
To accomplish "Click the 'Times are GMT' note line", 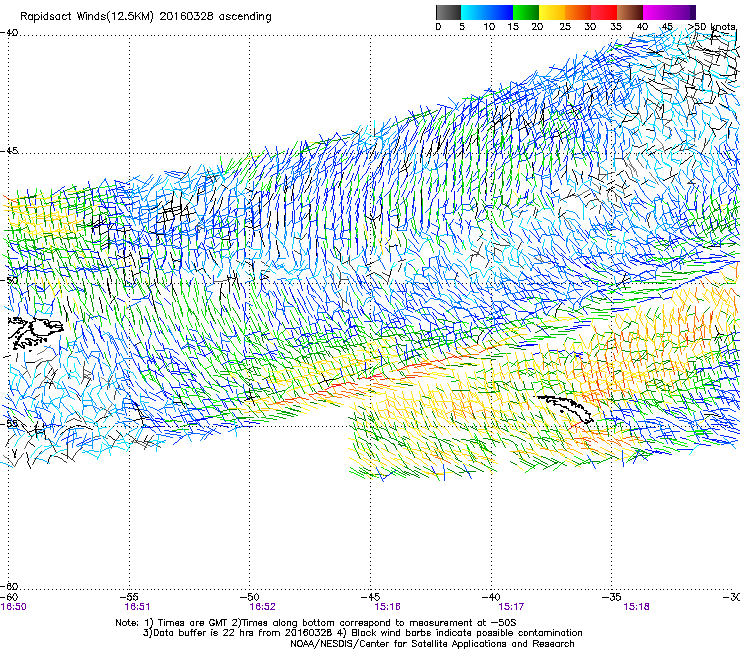I will point(316,623).
